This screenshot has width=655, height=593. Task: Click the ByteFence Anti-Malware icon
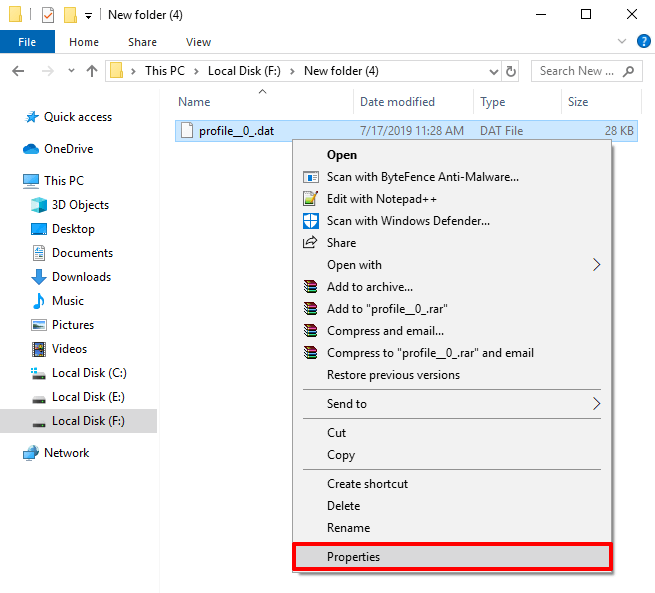(x=310, y=177)
